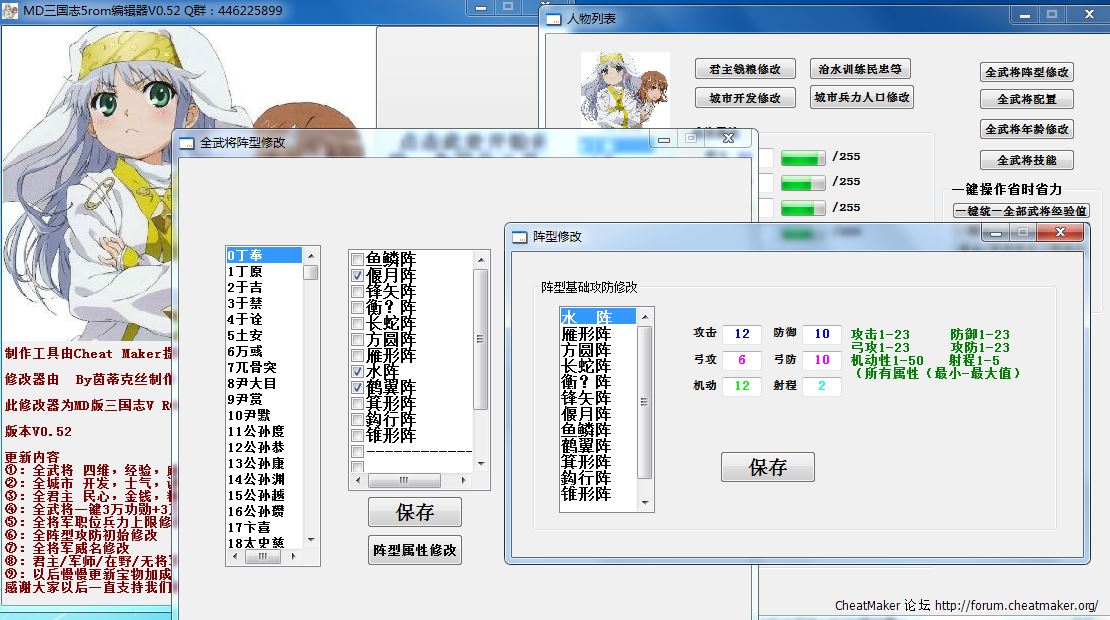Toggle the 鹤翼阵 checkbox off

click(x=358, y=387)
